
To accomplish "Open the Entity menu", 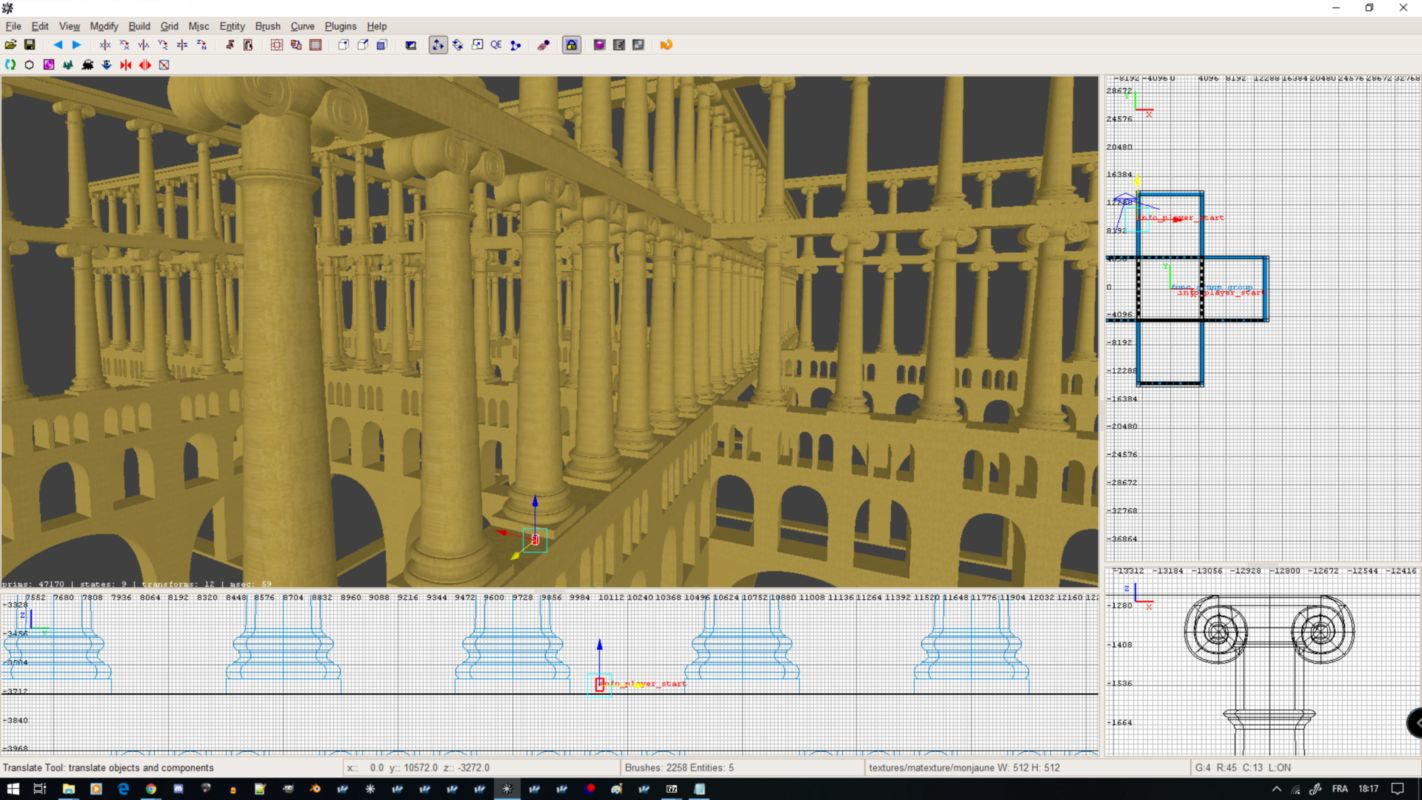I will (231, 26).
